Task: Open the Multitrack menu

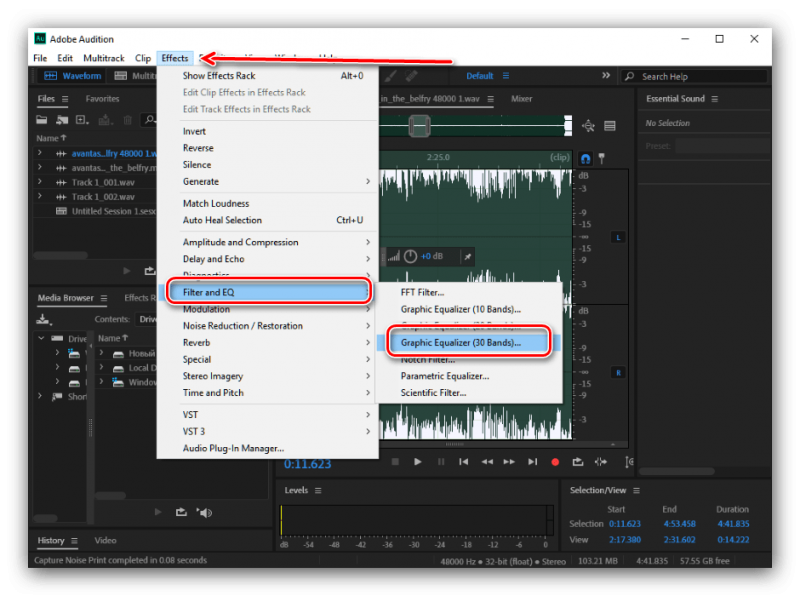Action: 104,58
